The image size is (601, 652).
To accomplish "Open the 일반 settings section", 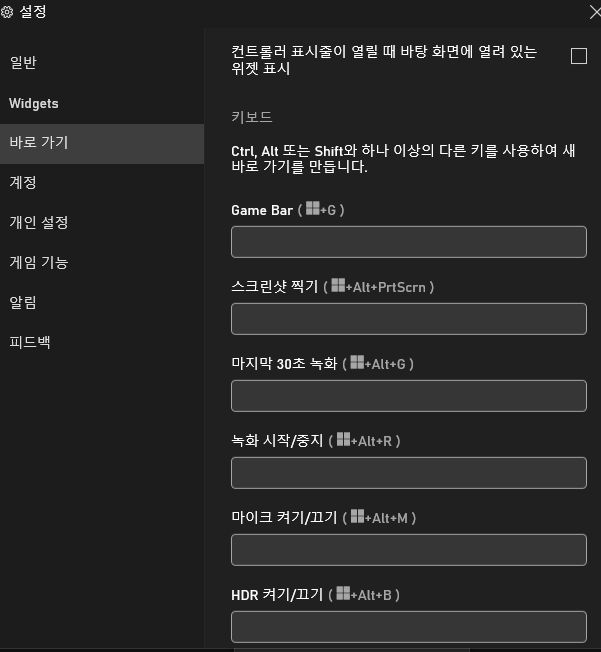I will tap(24, 63).
